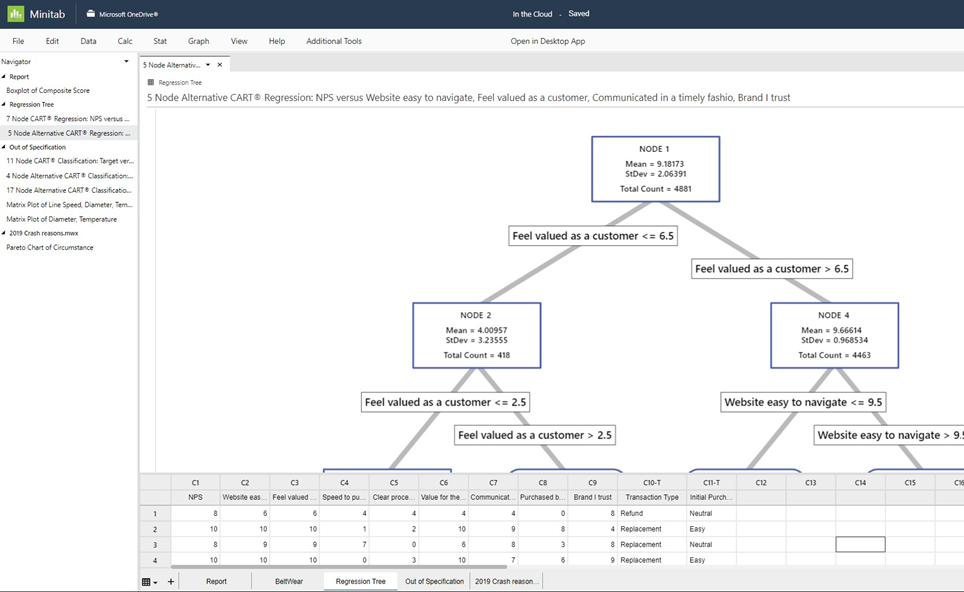Click the Saved status text
Screen dimensions: 964x592
(579, 14)
